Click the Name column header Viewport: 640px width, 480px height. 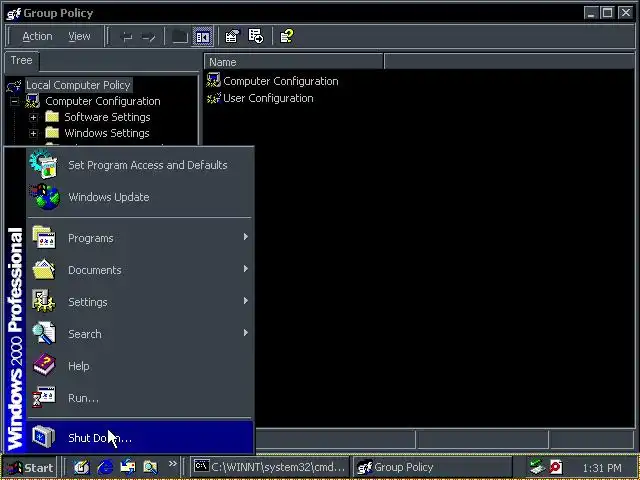pyautogui.click(x=293, y=62)
